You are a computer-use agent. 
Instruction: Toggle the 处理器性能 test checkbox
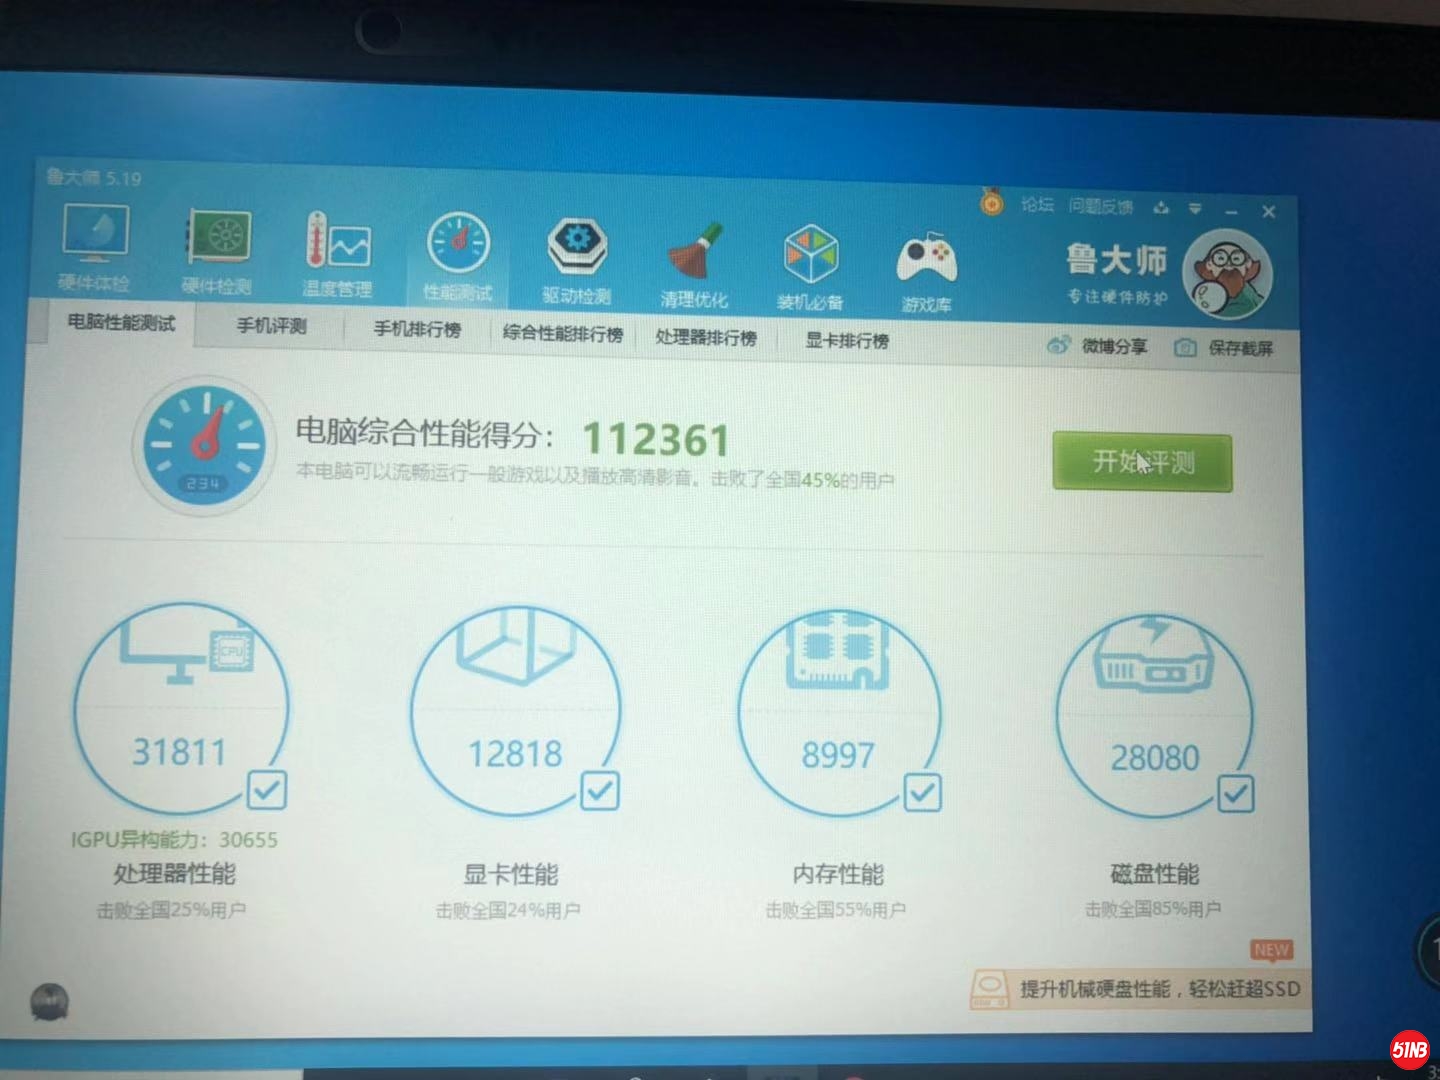(x=266, y=790)
